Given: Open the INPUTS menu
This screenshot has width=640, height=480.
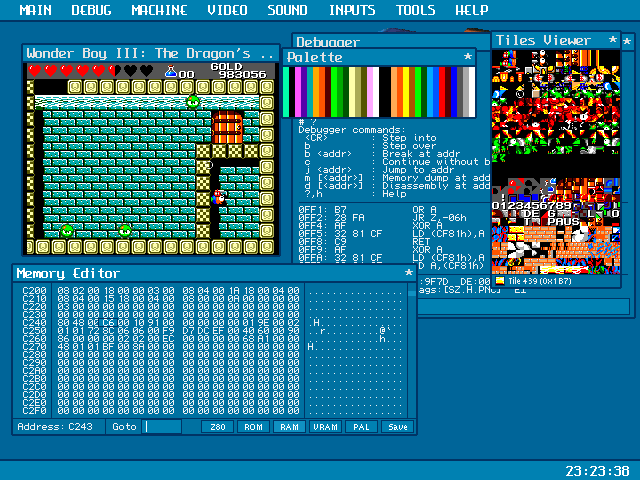Looking at the screenshot, I should 352,10.
